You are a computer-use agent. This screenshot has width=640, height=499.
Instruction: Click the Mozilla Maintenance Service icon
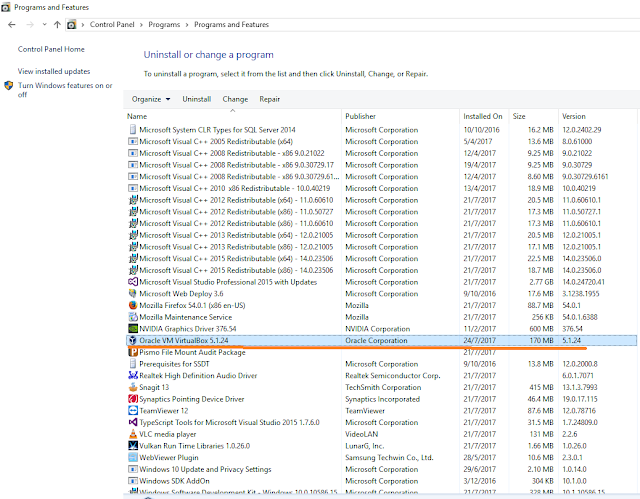[133, 317]
